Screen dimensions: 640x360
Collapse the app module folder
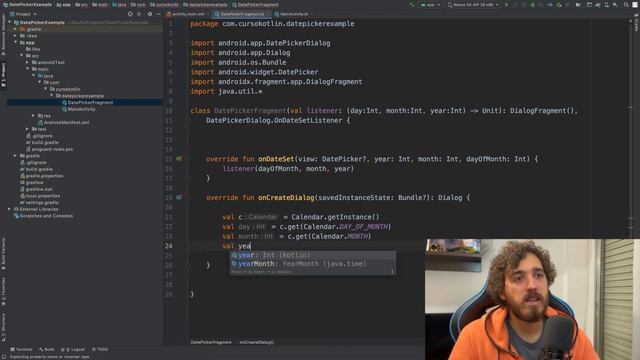click(x=16, y=42)
